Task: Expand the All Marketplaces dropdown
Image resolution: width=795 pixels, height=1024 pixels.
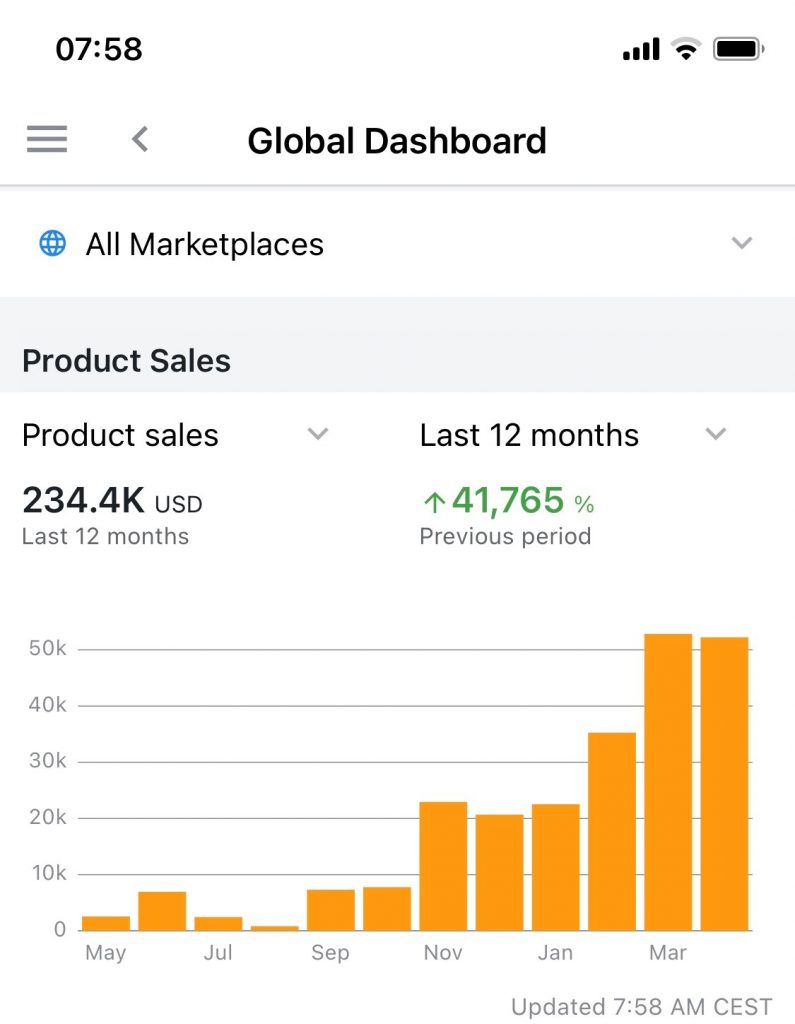Action: pos(741,243)
